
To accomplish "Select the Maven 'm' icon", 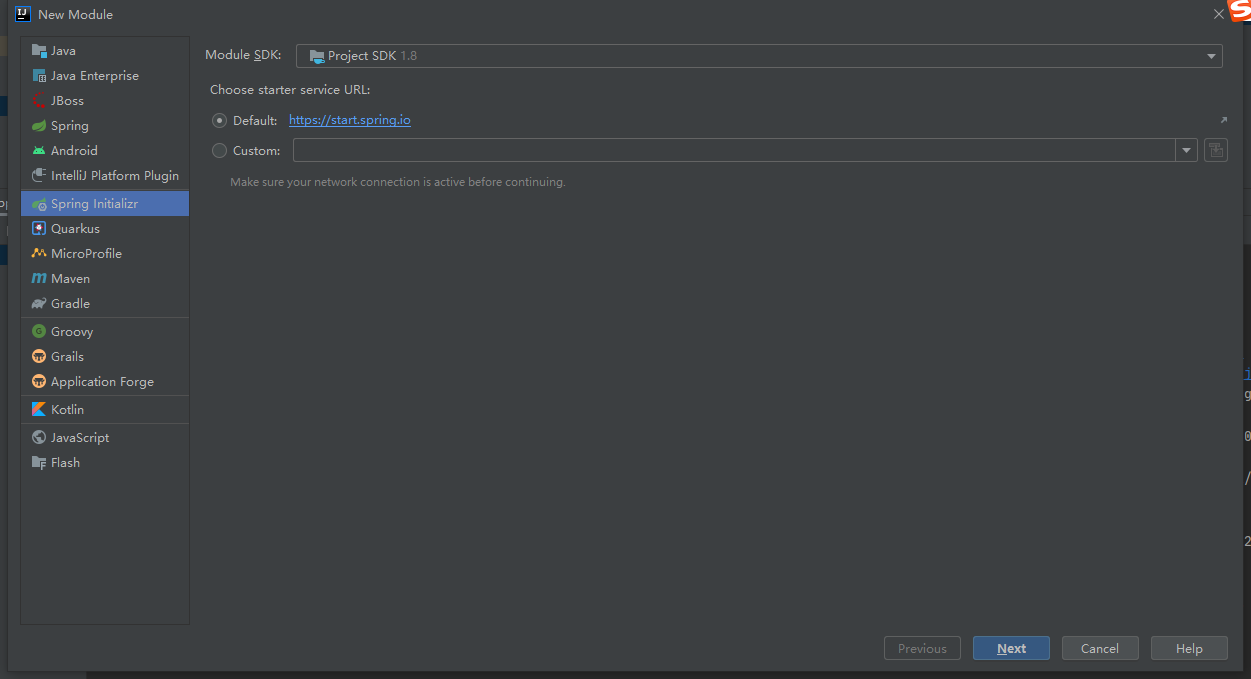I will 39,279.
